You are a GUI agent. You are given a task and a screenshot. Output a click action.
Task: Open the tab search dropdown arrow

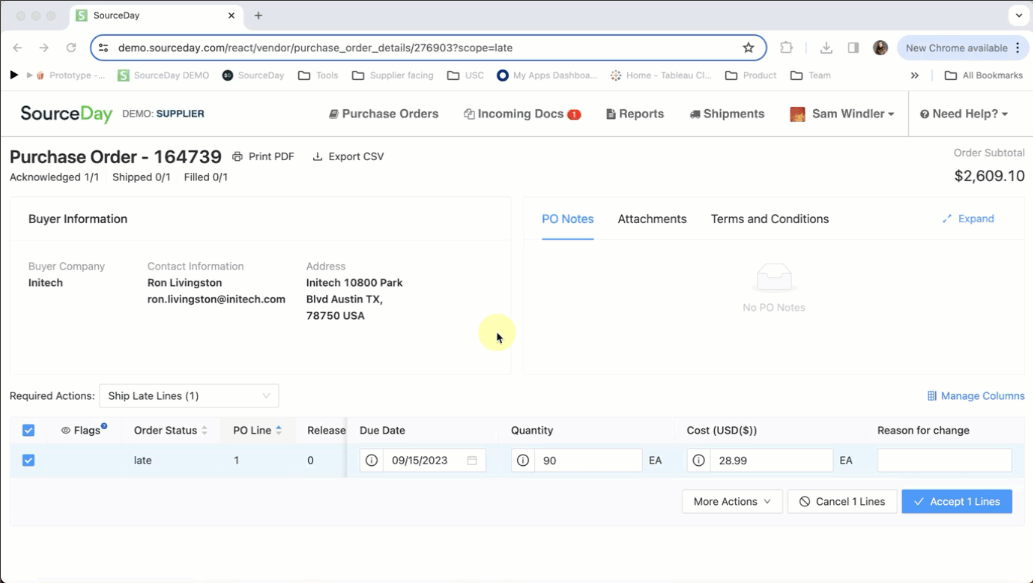[1019, 15]
